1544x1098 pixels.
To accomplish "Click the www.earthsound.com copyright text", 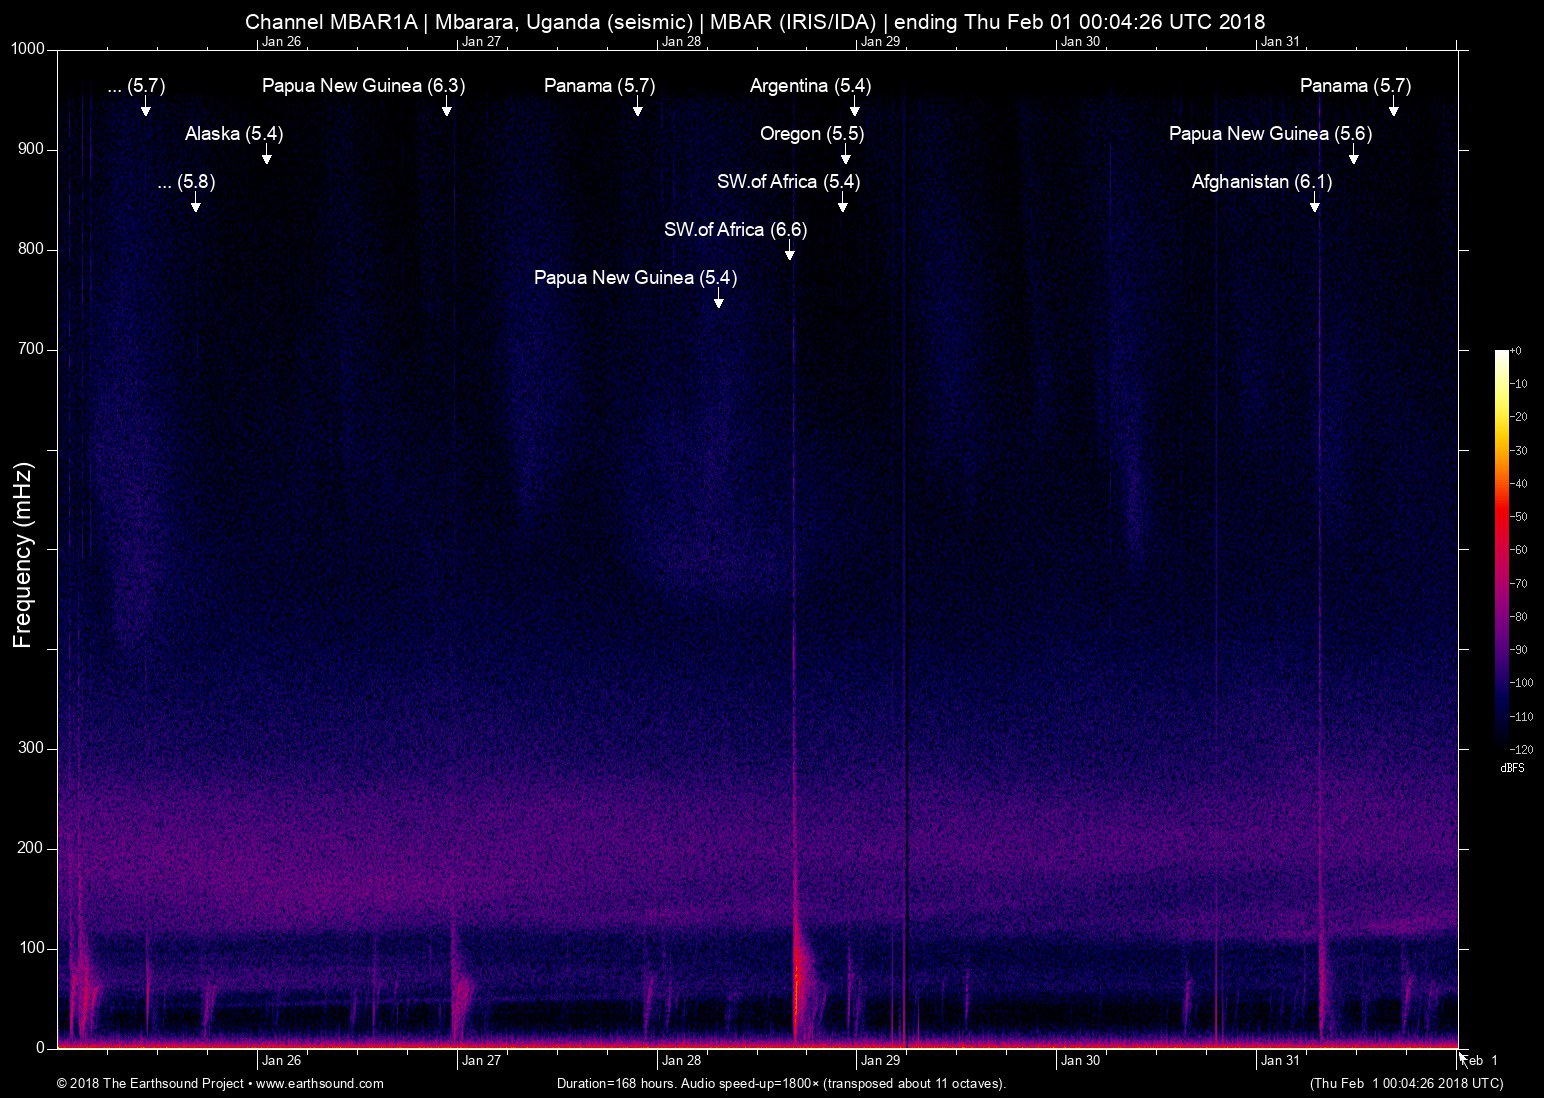I will tap(220, 1084).
